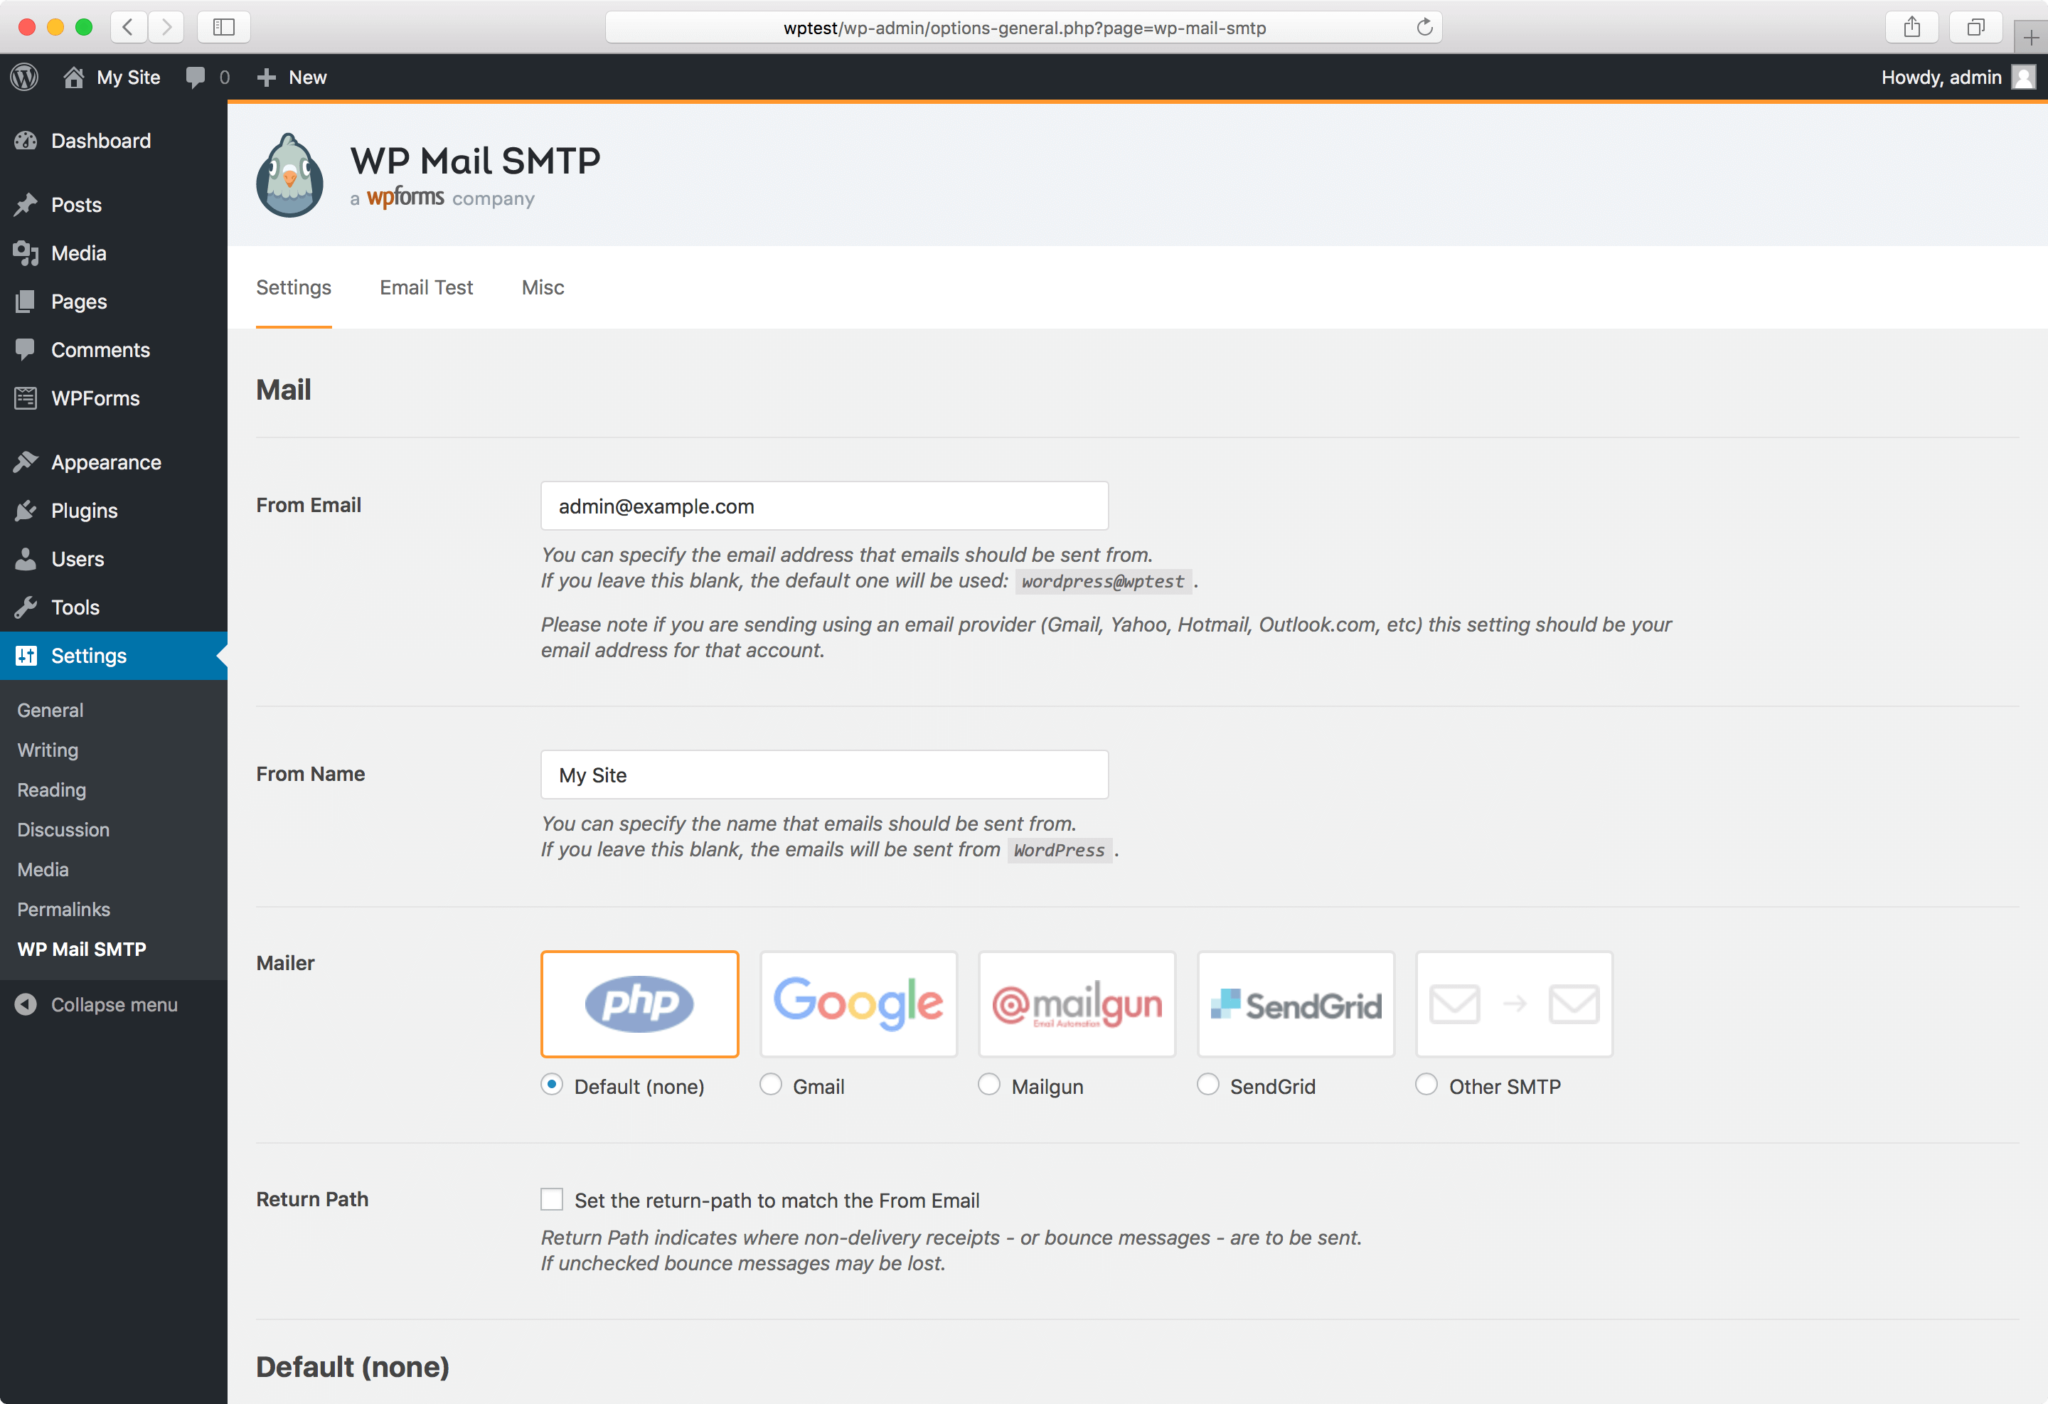Click the Posts menu icon
This screenshot has height=1404, width=2048.
point(28,204)
